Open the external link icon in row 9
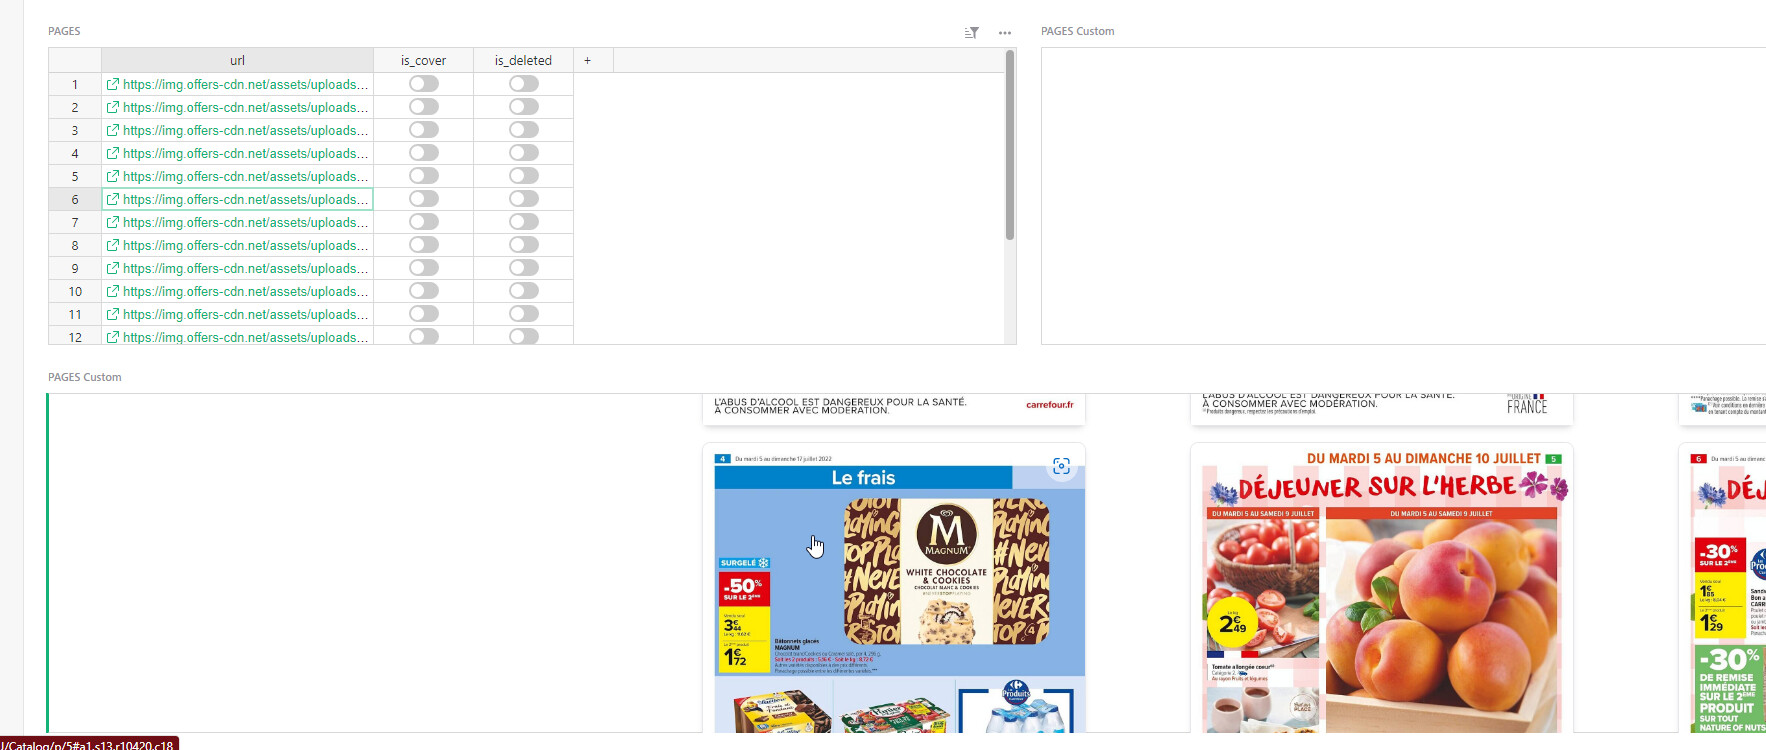 113,269
